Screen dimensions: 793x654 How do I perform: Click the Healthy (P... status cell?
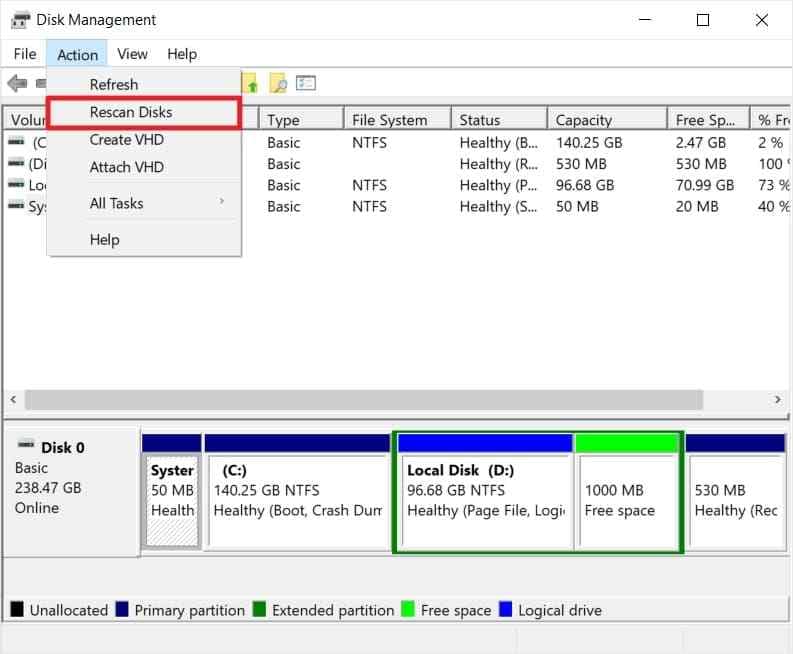pos(499,185)
